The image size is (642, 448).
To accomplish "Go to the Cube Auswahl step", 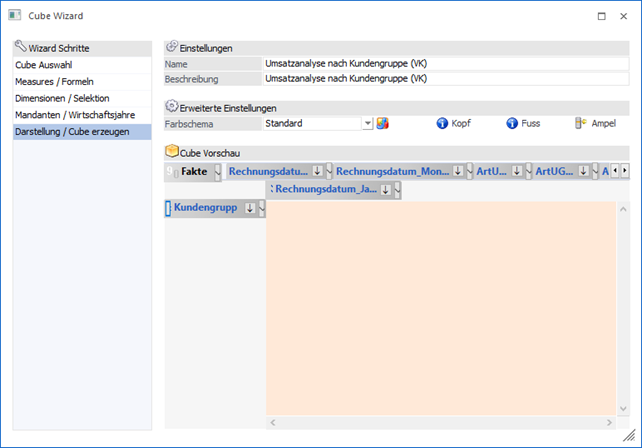I will click(x=41, y=65).
